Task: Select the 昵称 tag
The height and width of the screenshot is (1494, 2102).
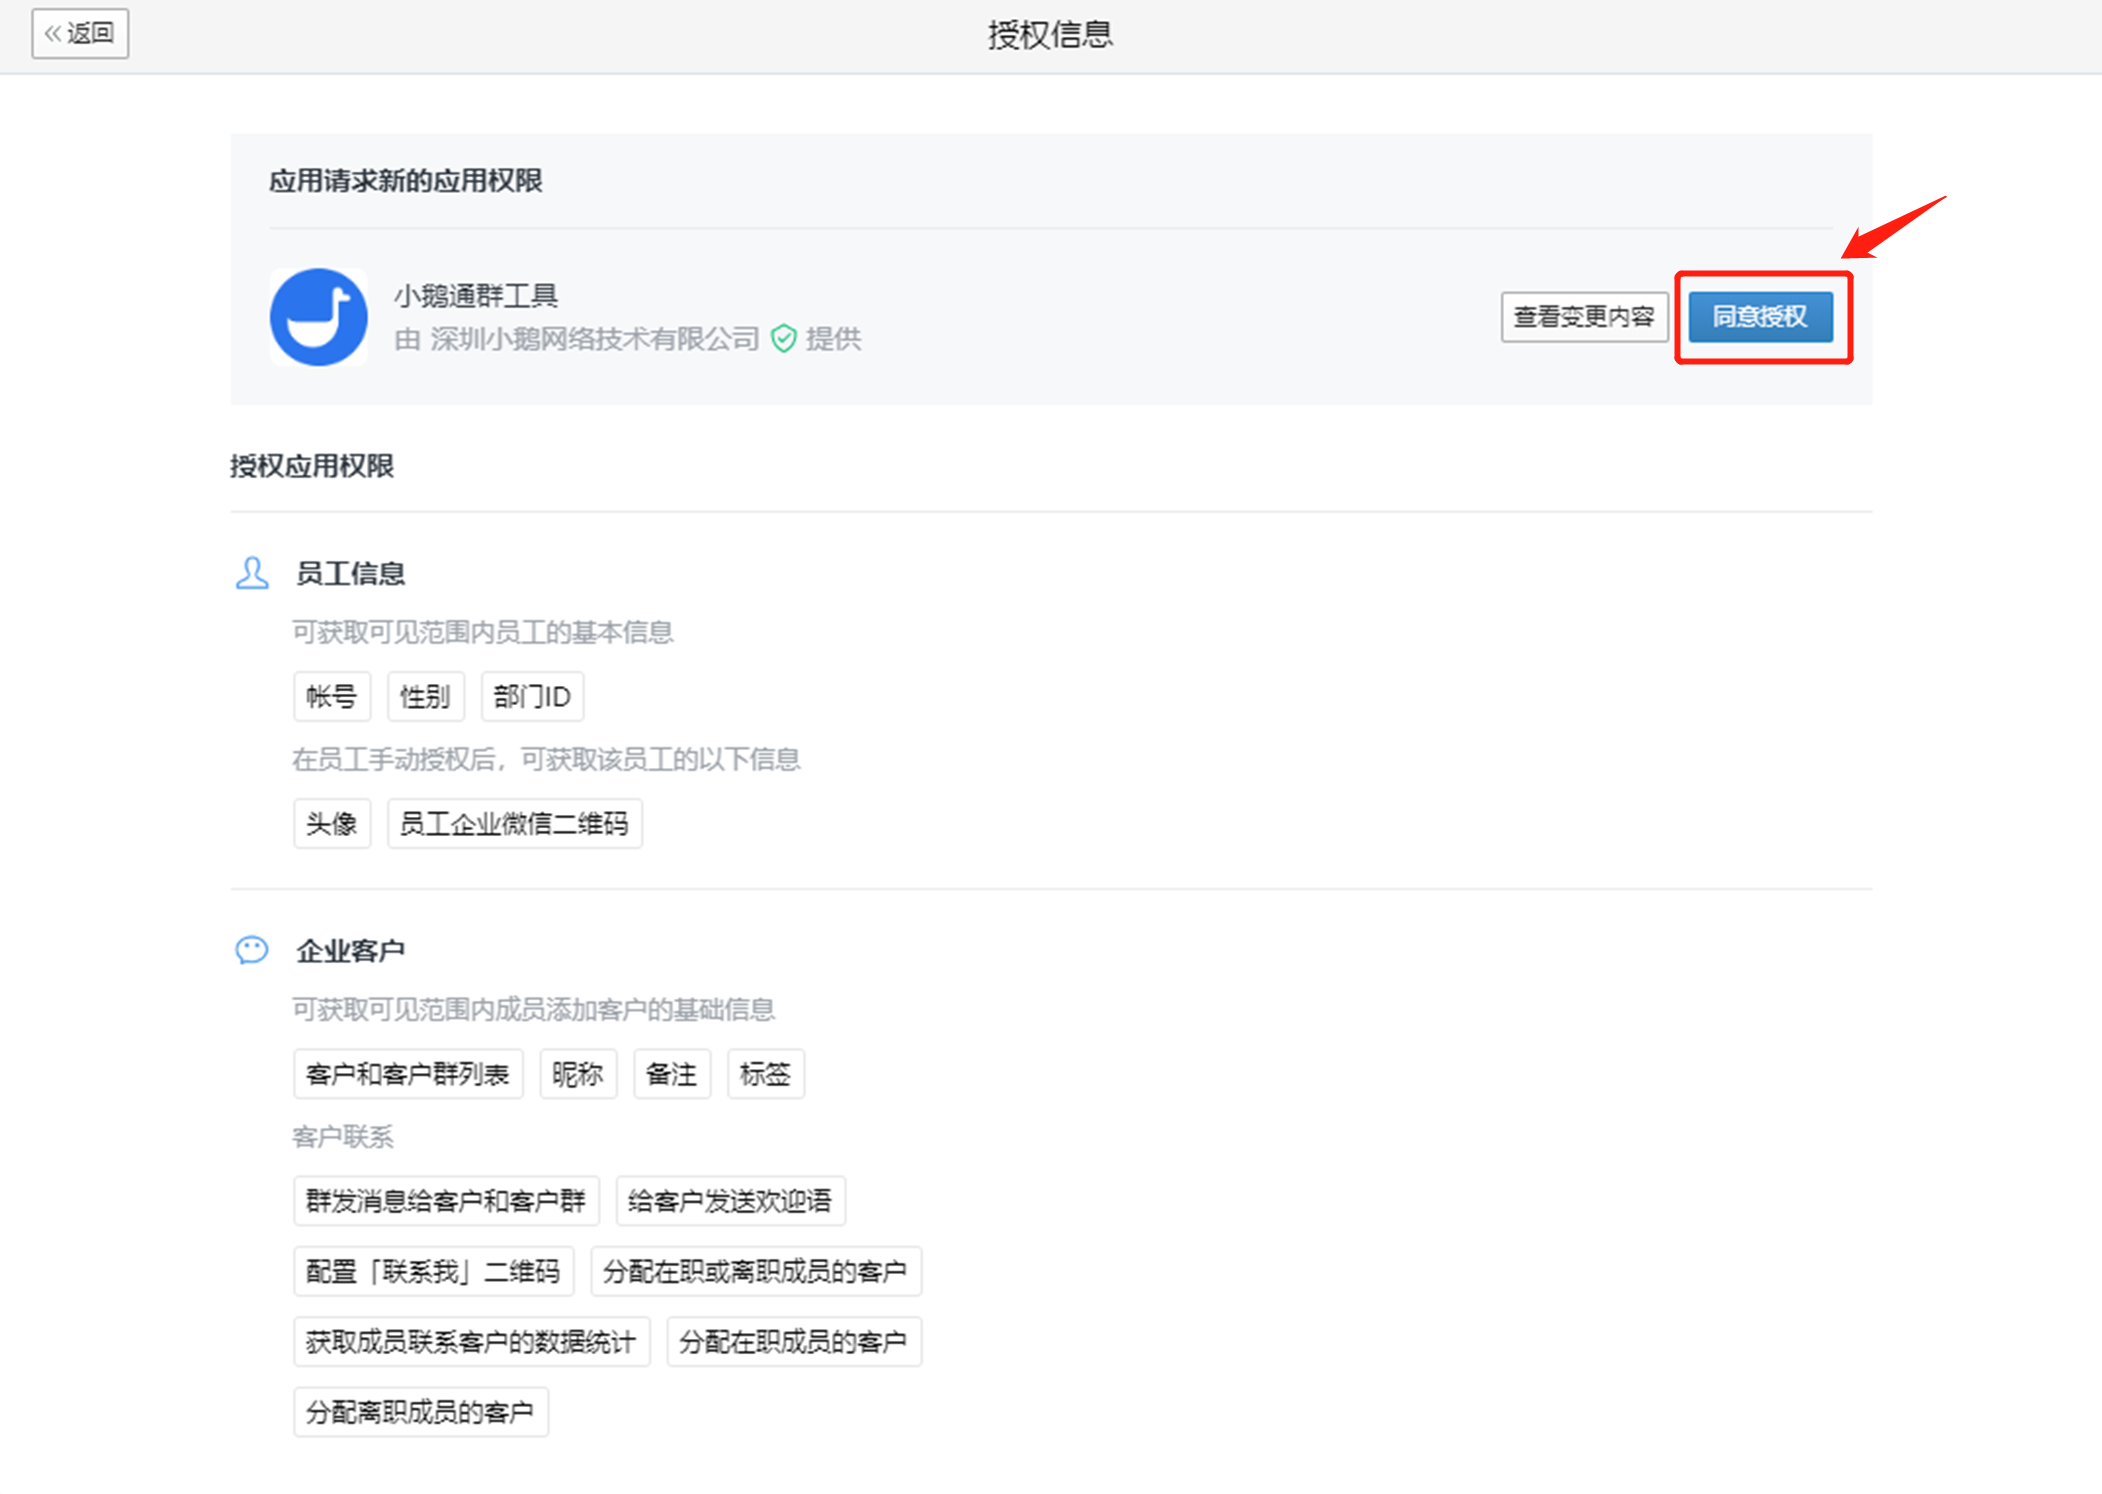Action: pyautogui.click(x=578, y=1074)
